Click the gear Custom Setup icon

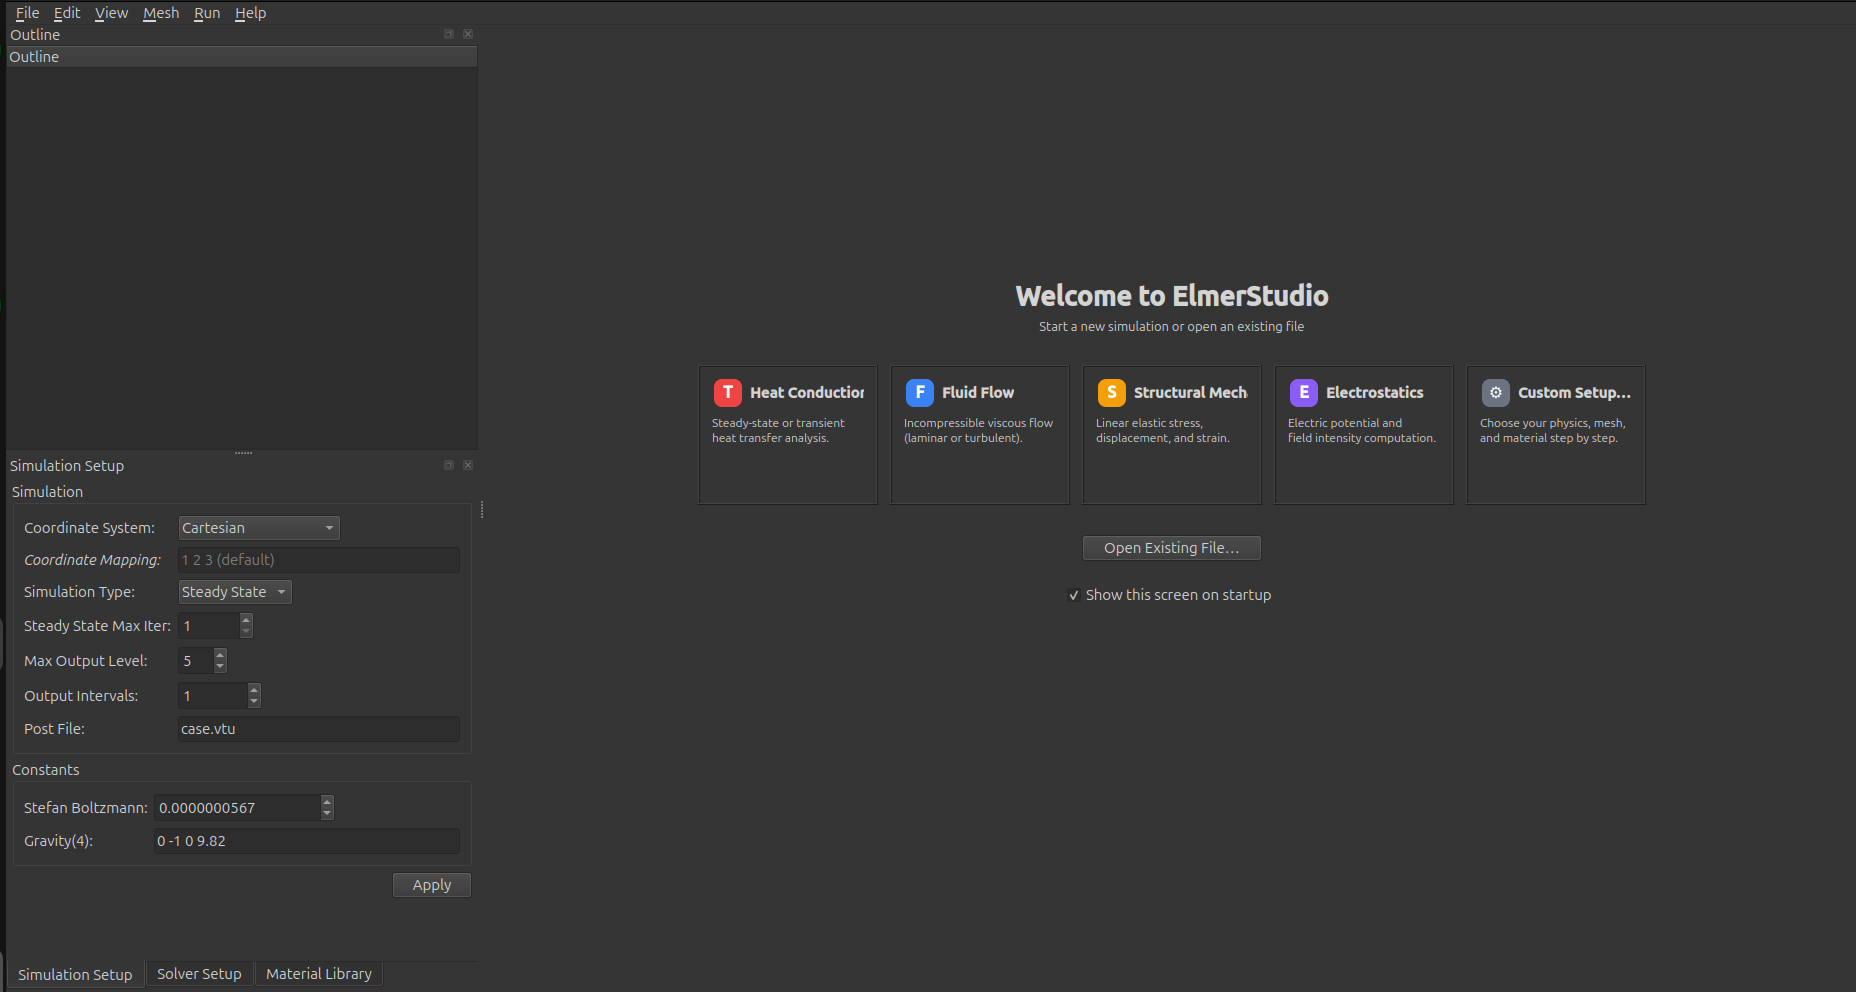click(1496, 393)
